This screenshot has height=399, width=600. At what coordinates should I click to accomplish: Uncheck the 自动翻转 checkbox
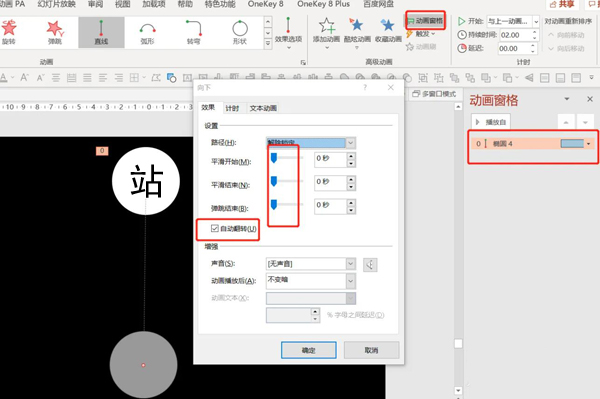(x=215, y=228)
